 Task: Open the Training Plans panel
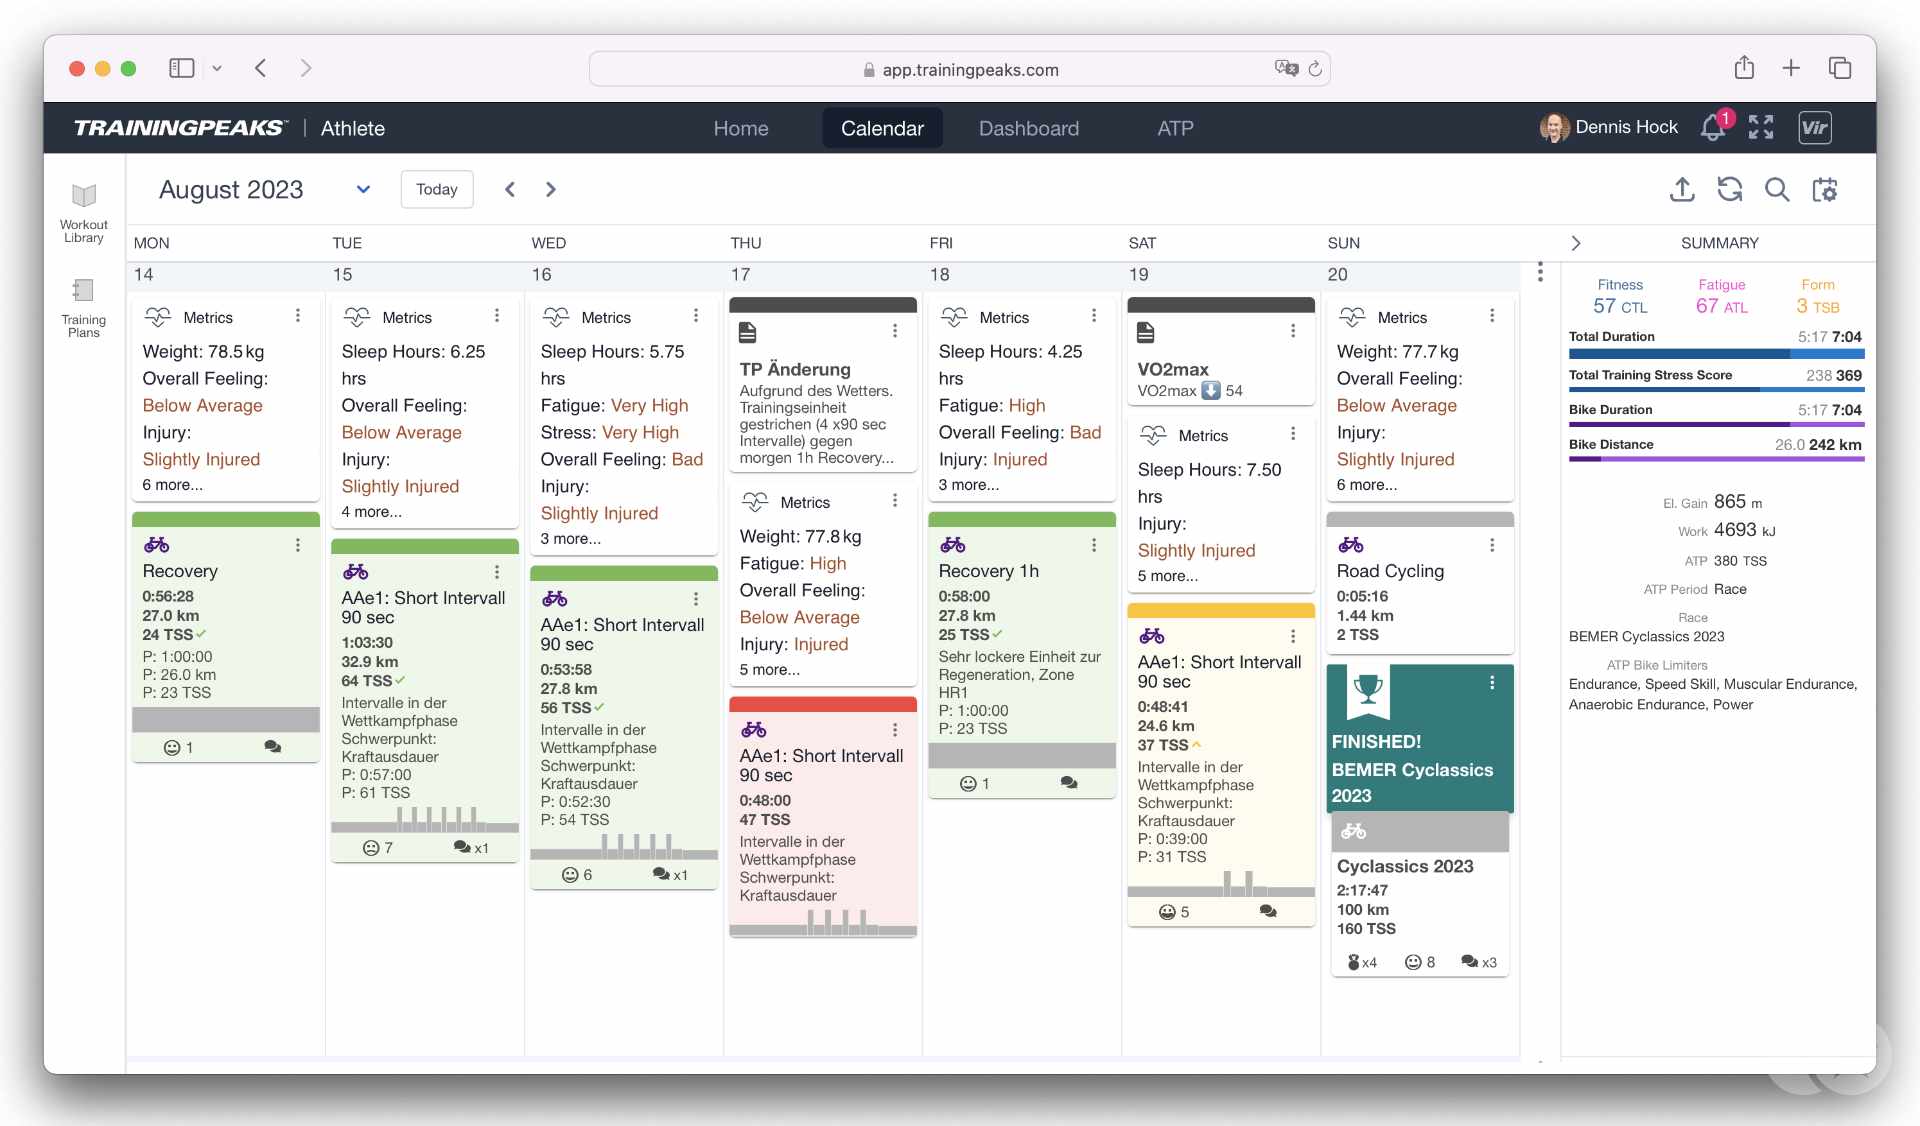[x=84, y=308]
